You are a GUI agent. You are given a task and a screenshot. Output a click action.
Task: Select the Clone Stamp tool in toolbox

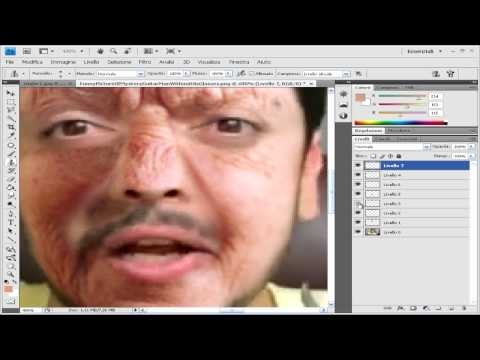pos(11,162)
